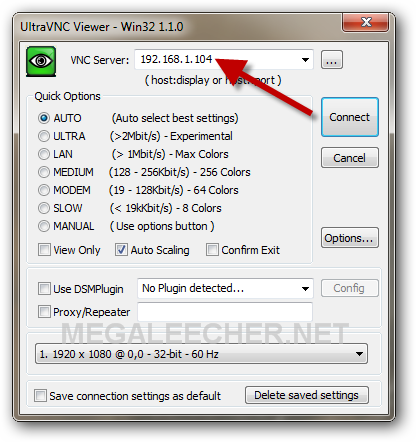Tick the Use DSMPlugin checkbox
The width and height of the screenshot is (416, 442).
[x=44, y=289]
